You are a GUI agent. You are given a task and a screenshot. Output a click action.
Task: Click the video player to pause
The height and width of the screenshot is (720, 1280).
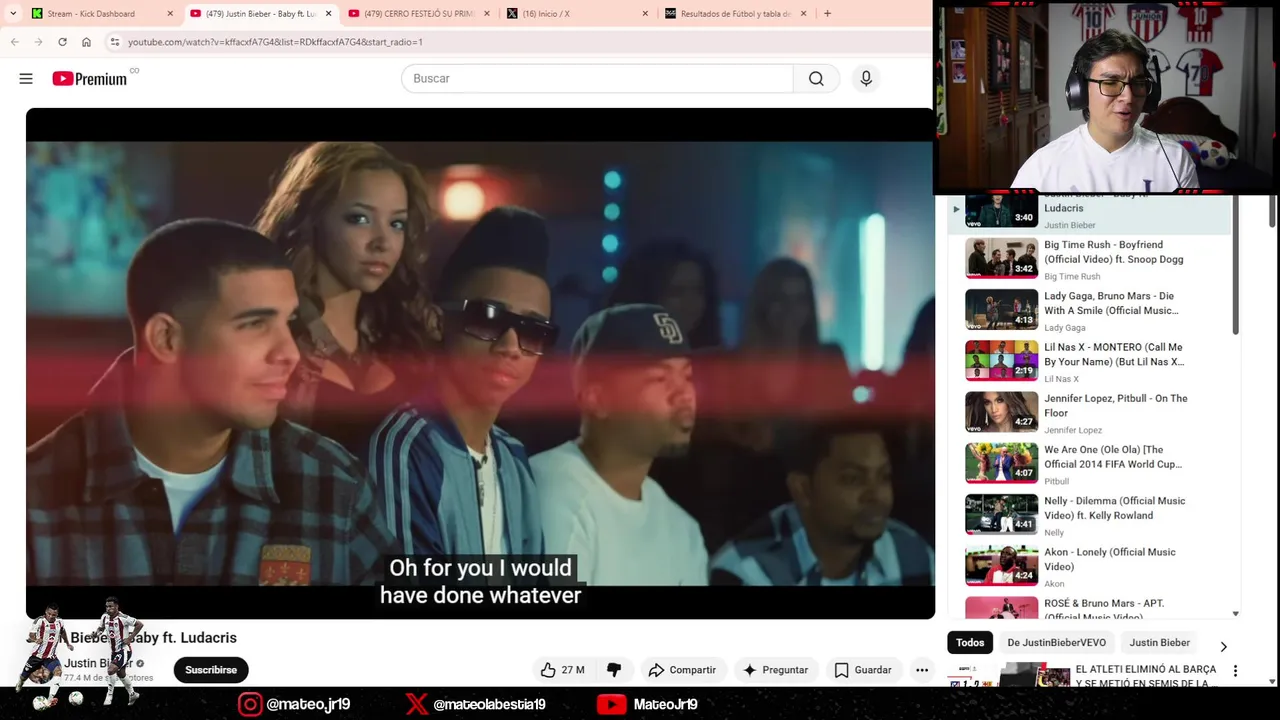pyautogui.click(x=480, y=363)
